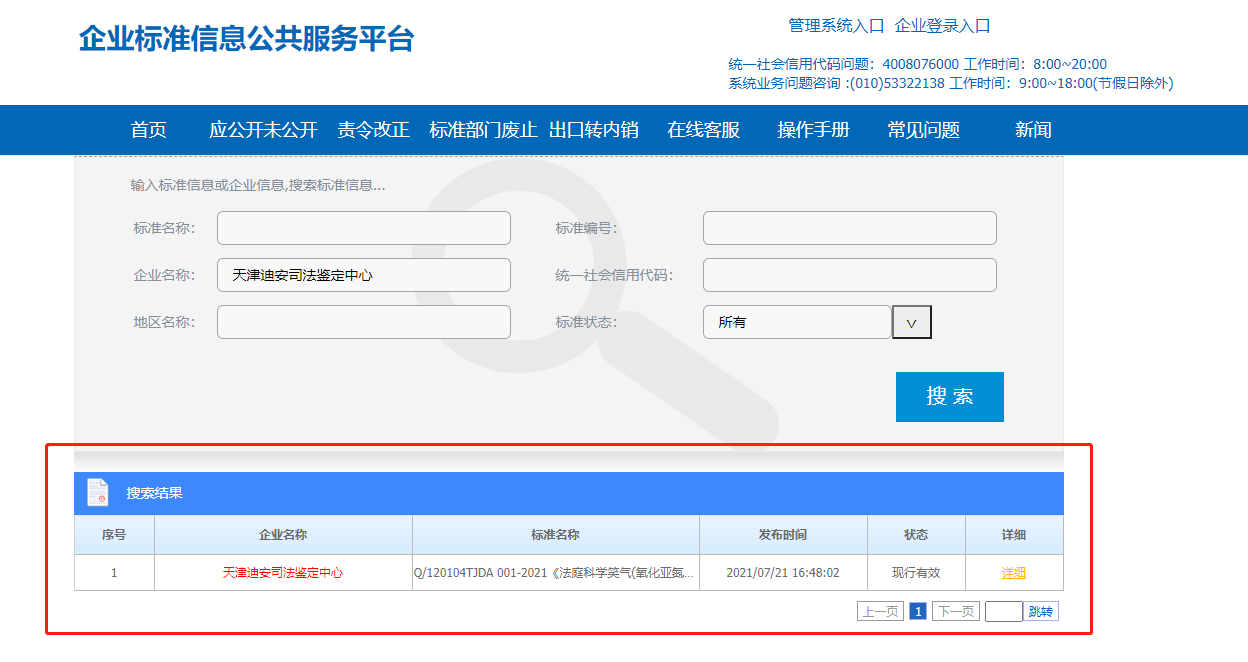Click 状态 column header
Screen dimensions: 1248x662
click(x=916, y=535)
